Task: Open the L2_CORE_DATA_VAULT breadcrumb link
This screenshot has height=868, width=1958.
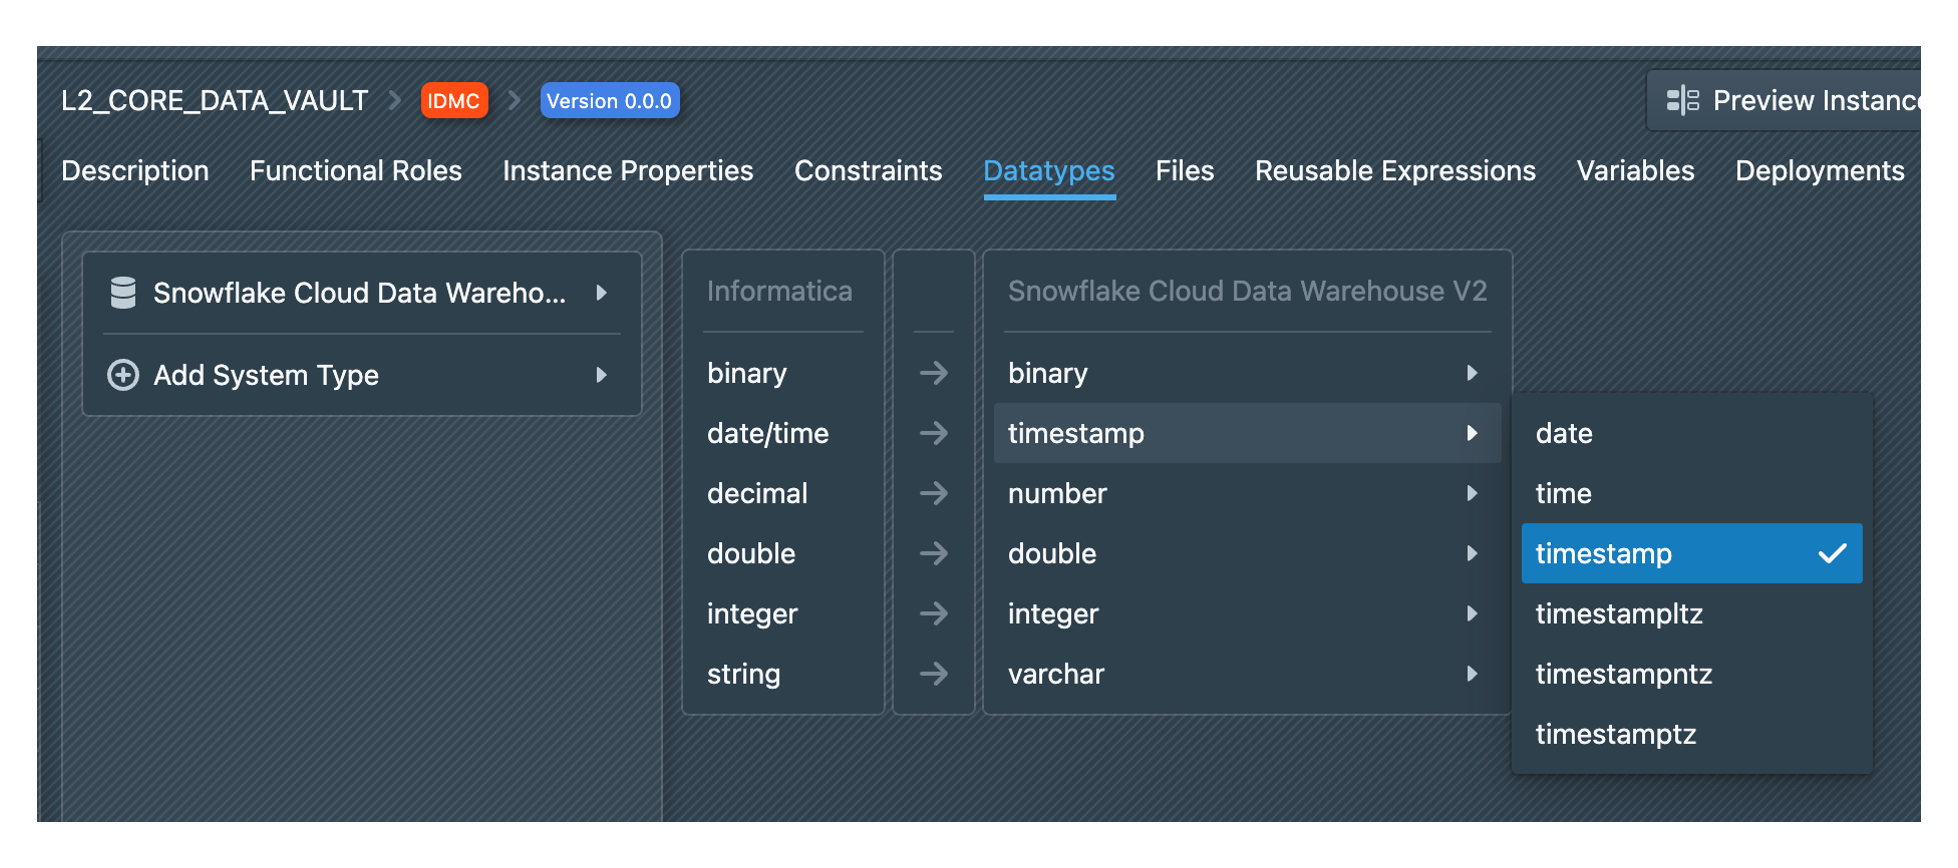Action: coord(214,101)
